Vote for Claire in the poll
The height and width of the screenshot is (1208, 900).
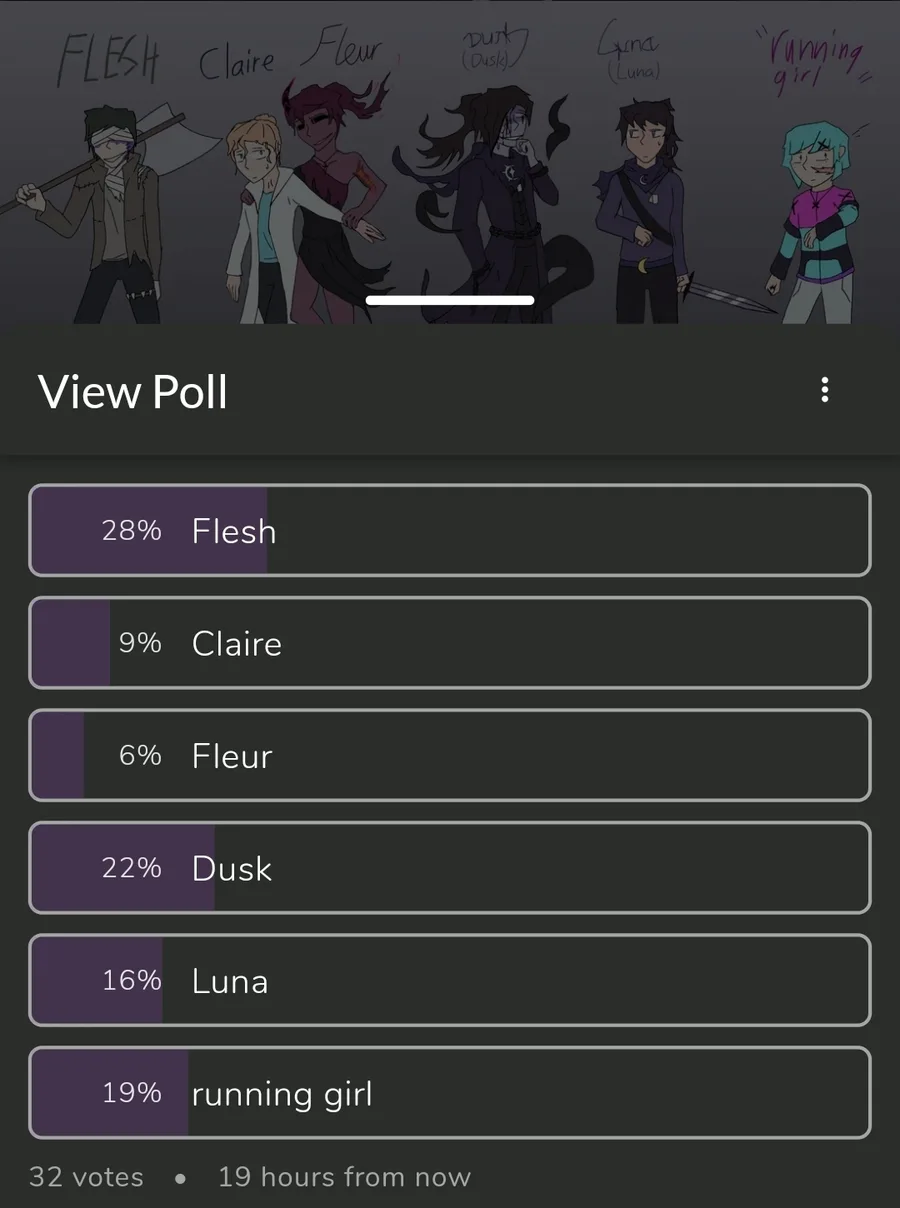click(449, 643)
